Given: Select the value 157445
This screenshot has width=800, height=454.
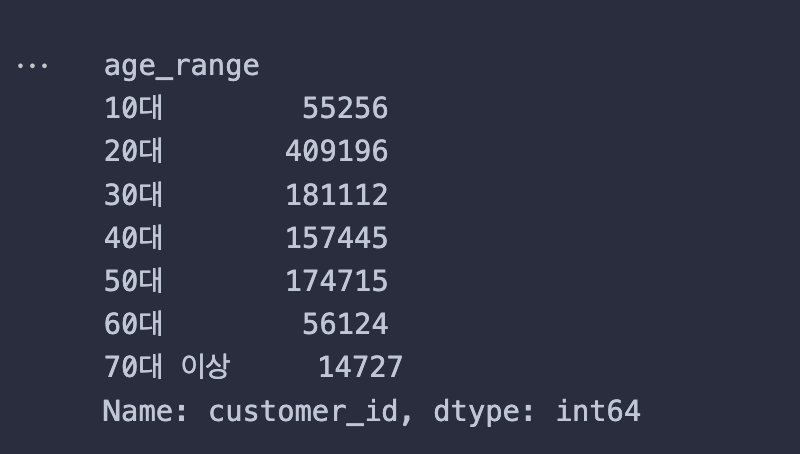Looking at the screenshot, I should [x=337, y=238].
